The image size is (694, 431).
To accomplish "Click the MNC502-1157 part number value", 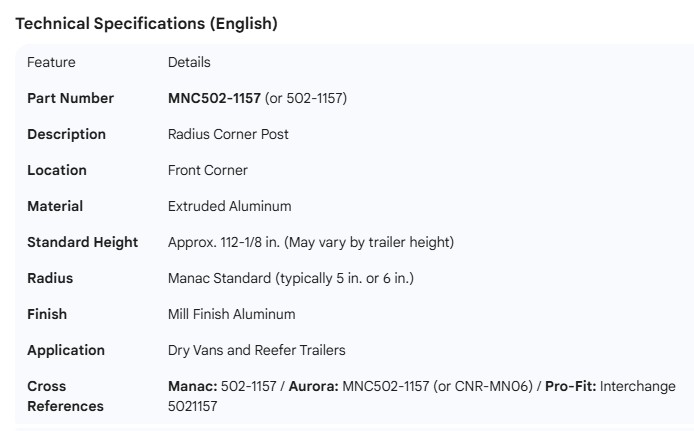I will 214,98.
